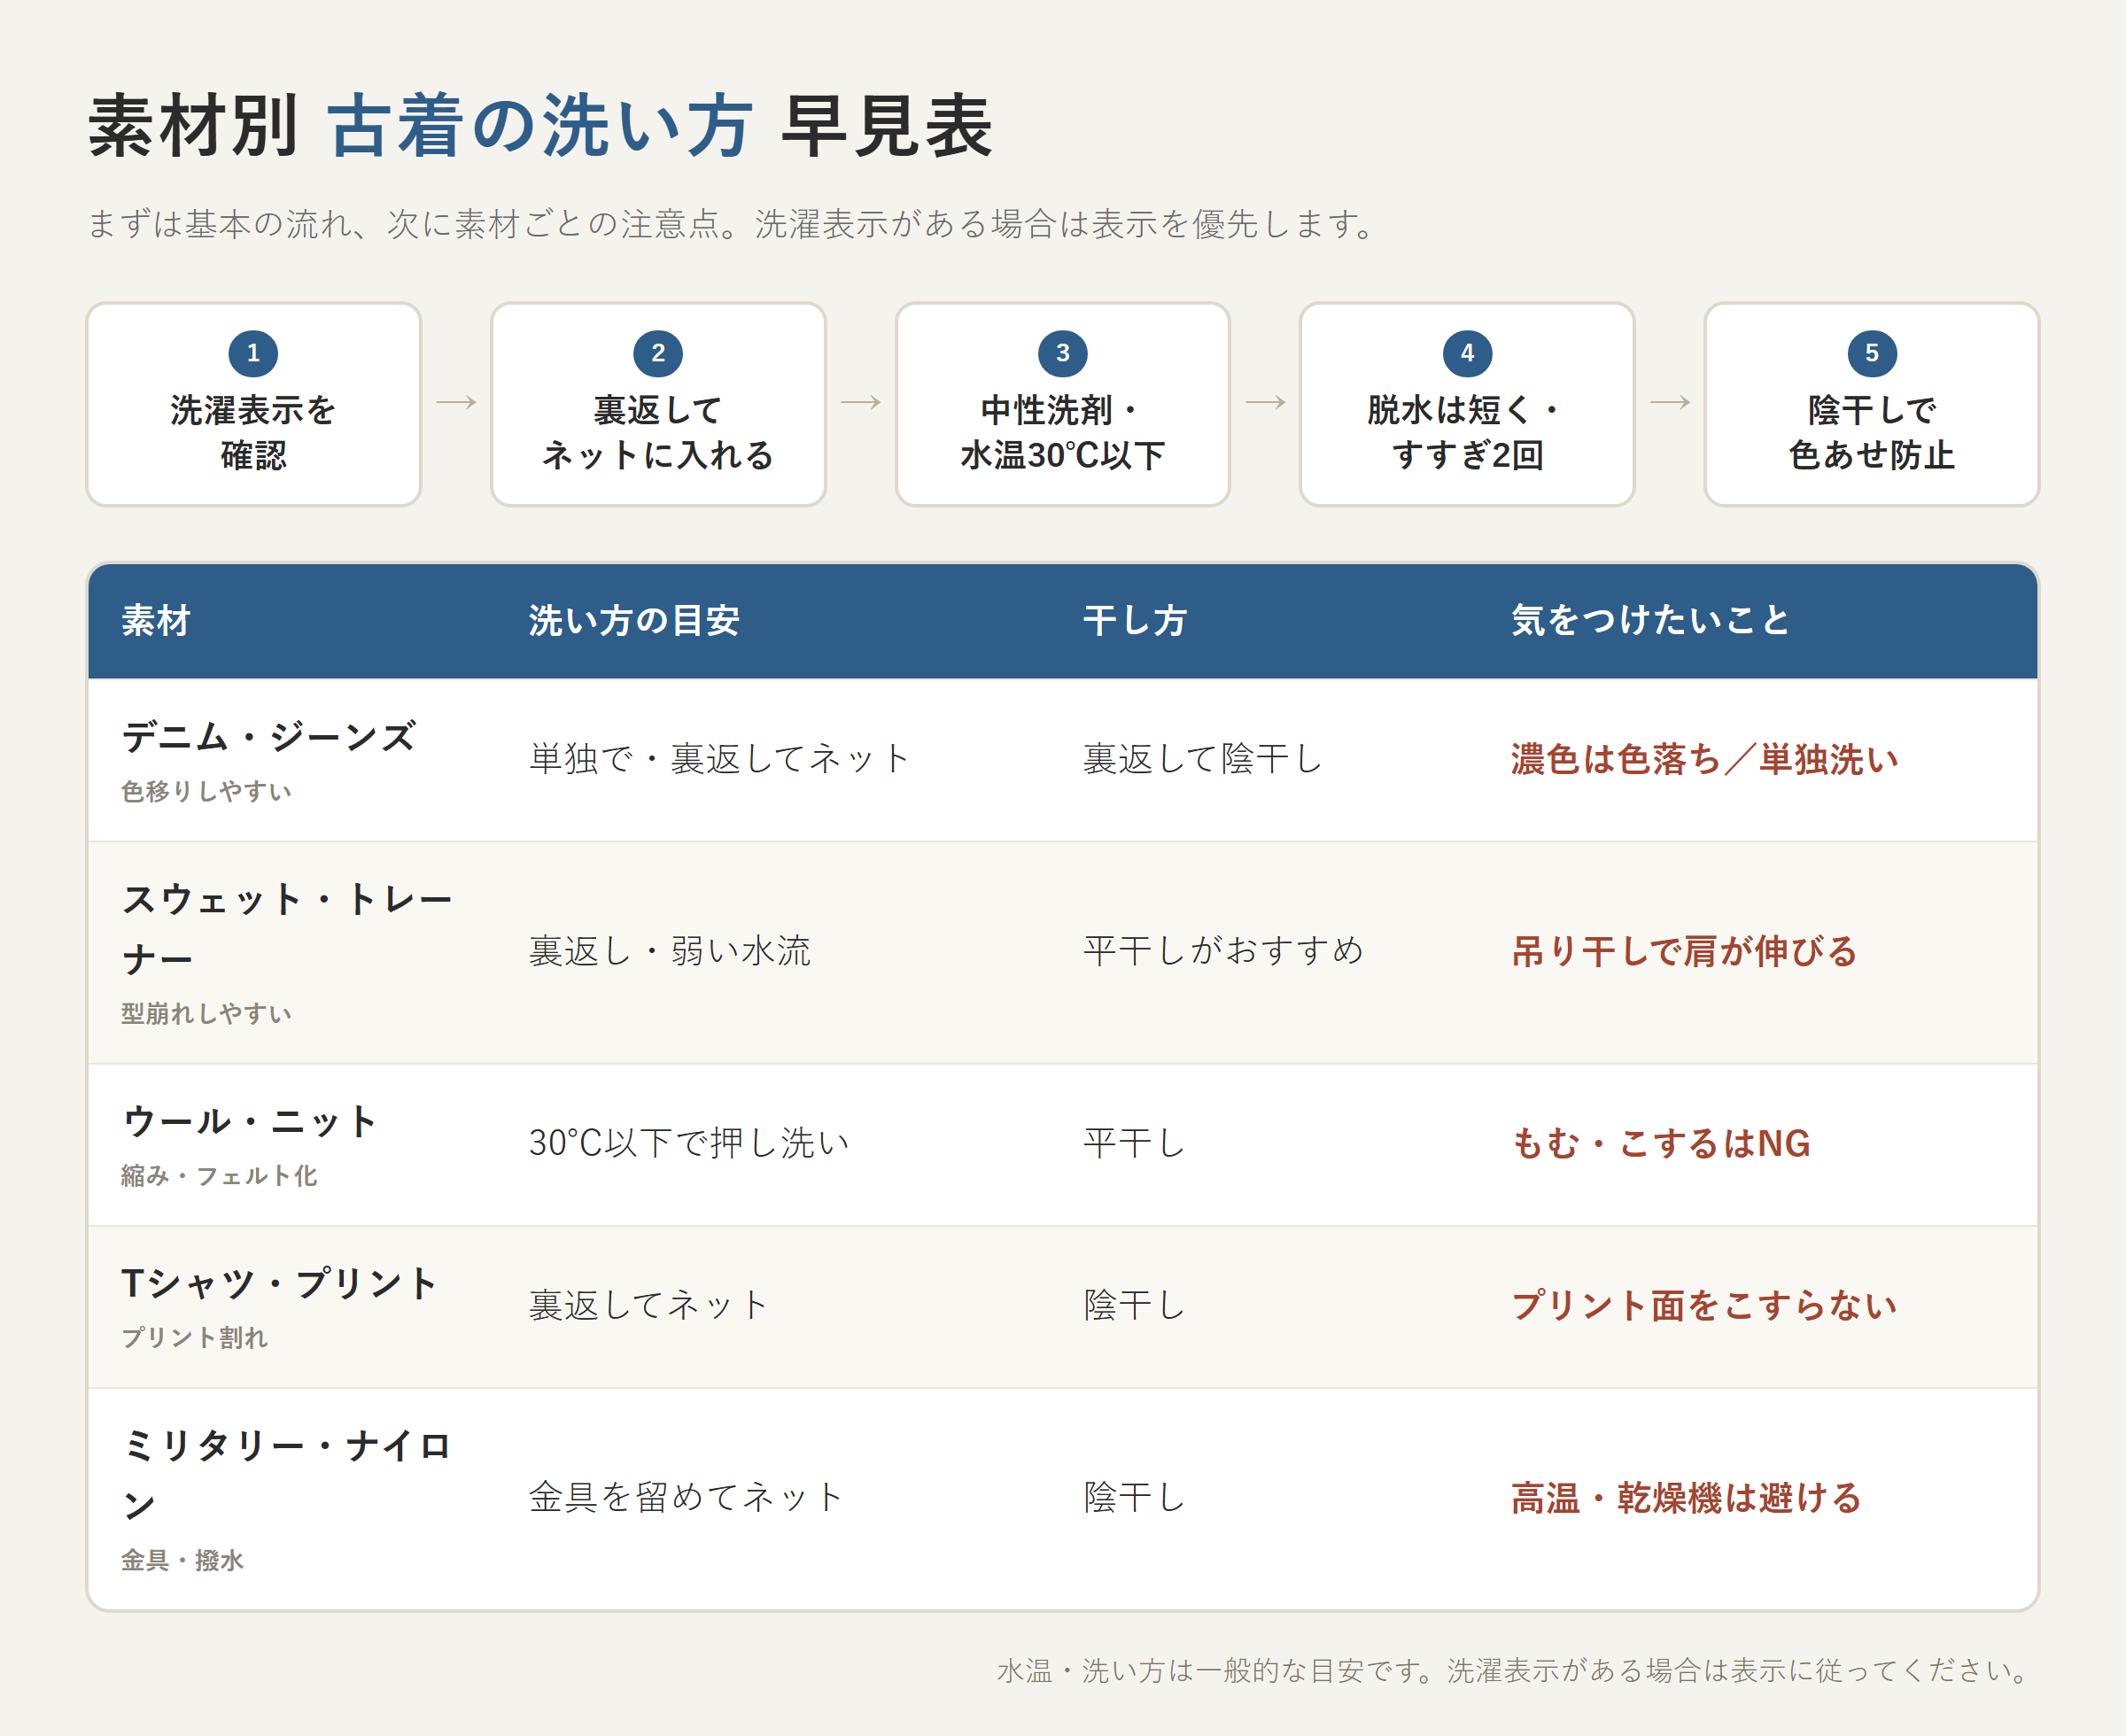This screenshot has height=1736, width=2126.
Task: Click the 素材別 古着の洗い方 早見表 title
Action: (x=540, y=127)
